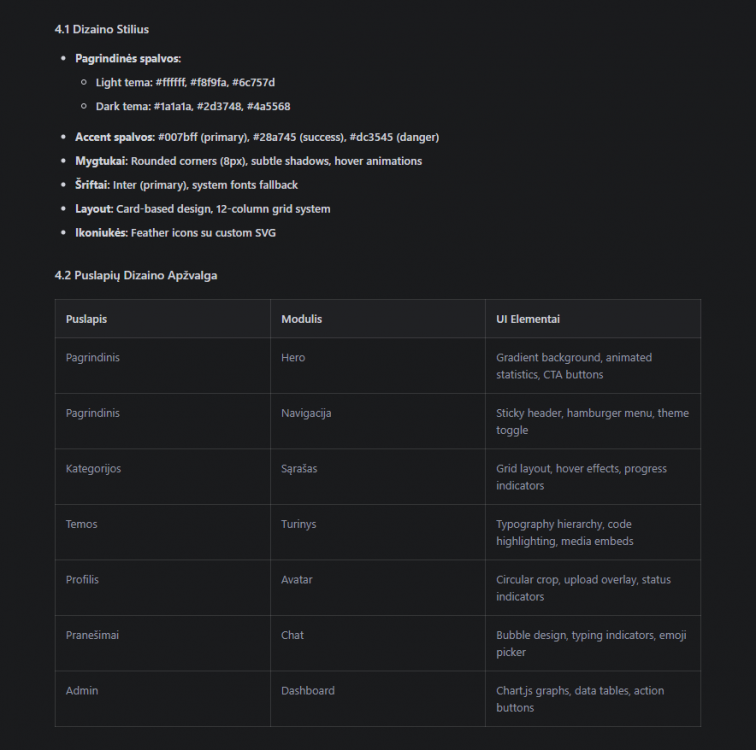Select the 'Navigacija' module cell
The width and height of the screenshot is (756, 750).
pyautogui.click(x=378, y=421)
